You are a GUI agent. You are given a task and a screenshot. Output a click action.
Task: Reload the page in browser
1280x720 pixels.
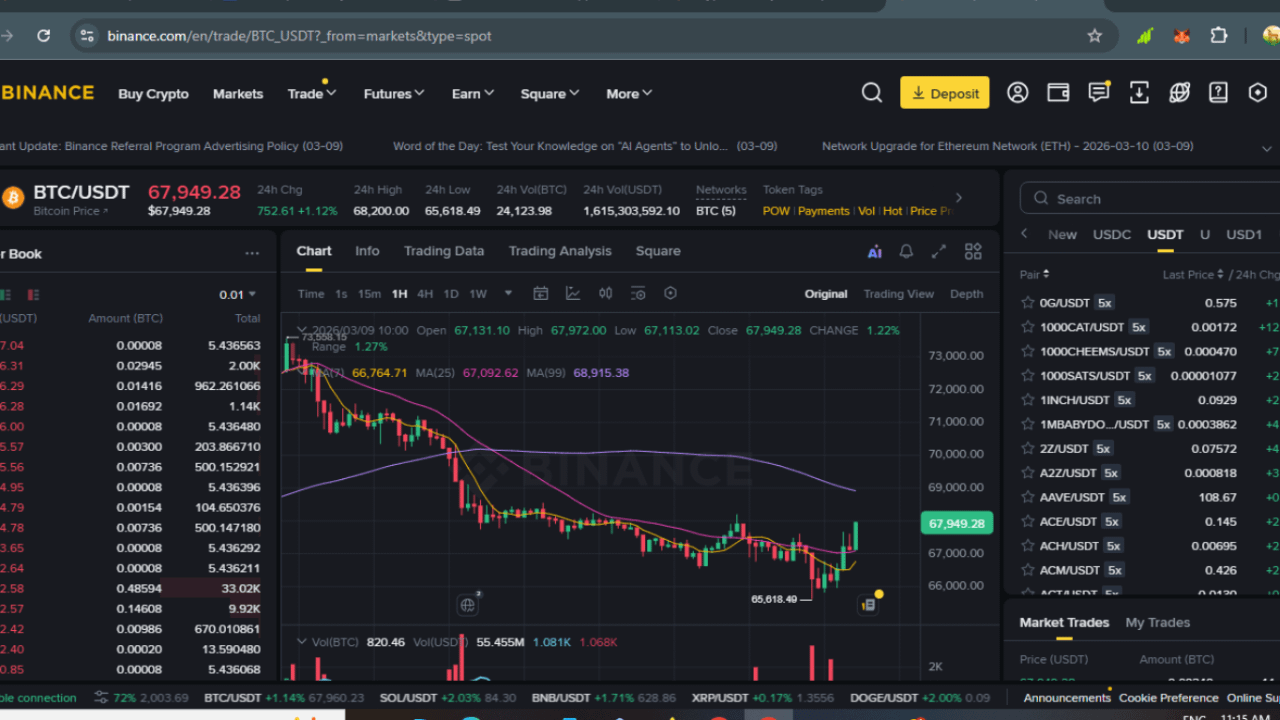click(x=44, y=36)
